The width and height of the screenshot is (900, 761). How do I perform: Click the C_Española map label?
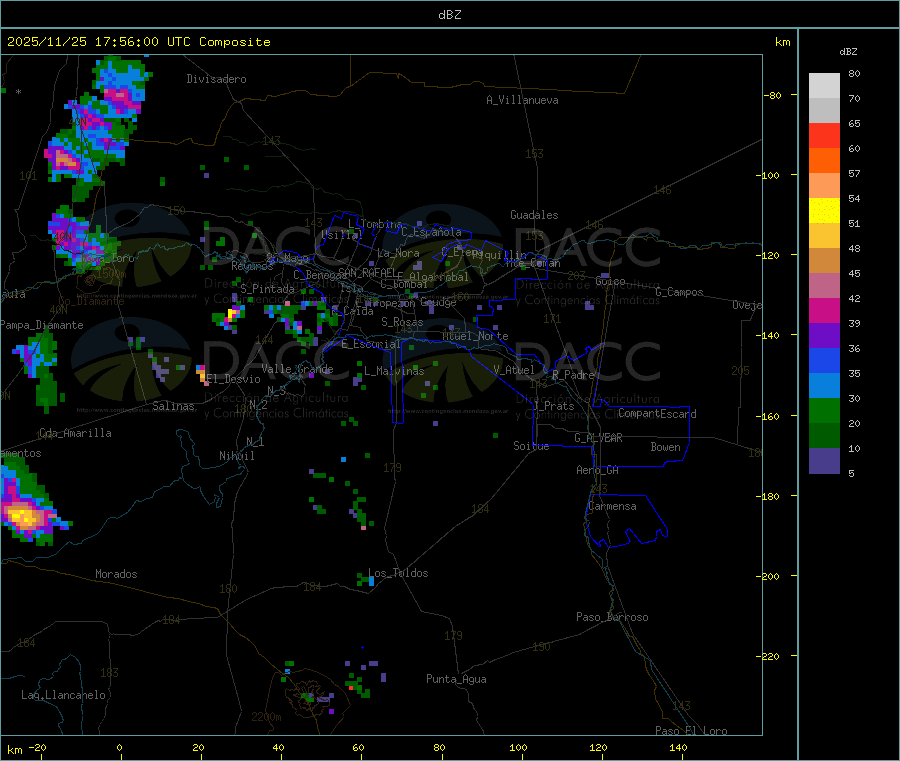[432, 232]
